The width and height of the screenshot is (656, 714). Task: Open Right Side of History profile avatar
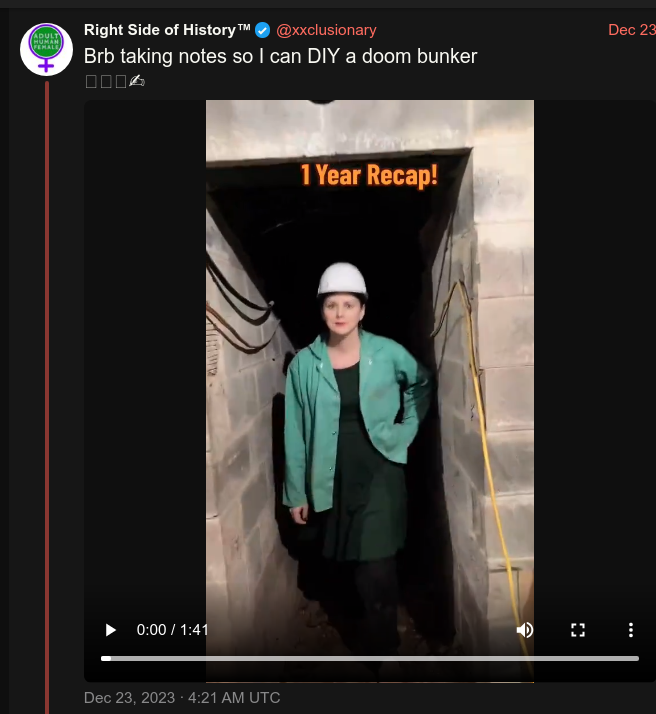pyautogui.click(x=46, y=49)
